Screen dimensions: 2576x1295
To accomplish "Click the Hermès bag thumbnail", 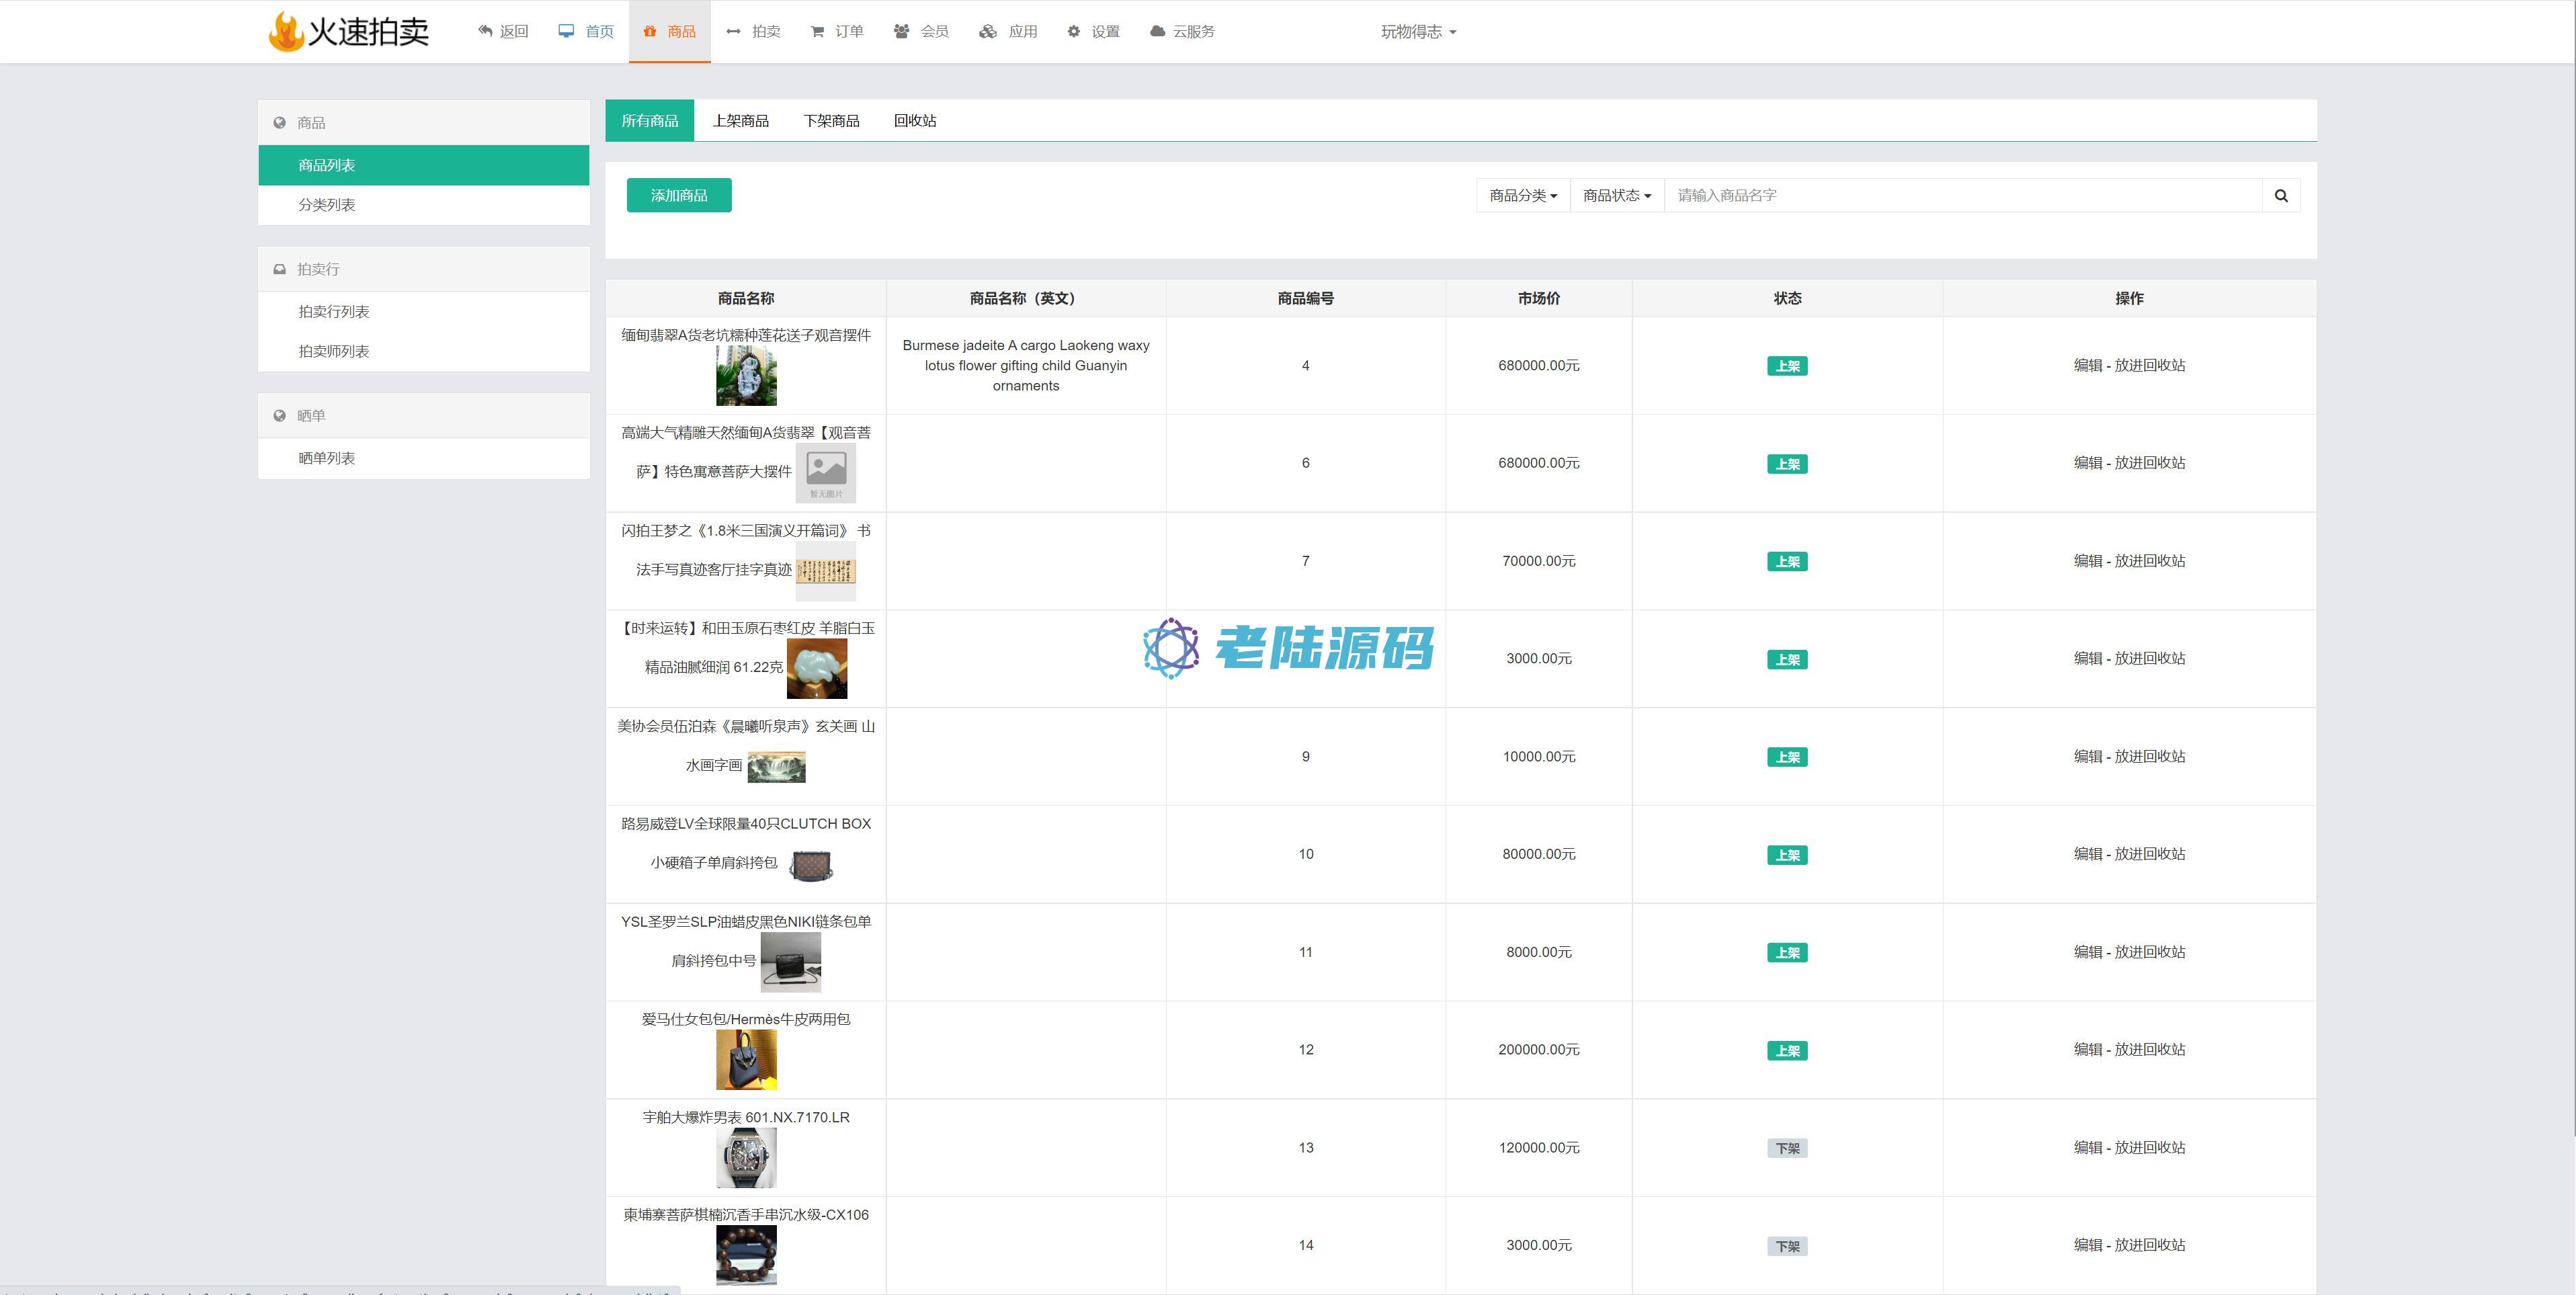I will (x=746, y=1059).
